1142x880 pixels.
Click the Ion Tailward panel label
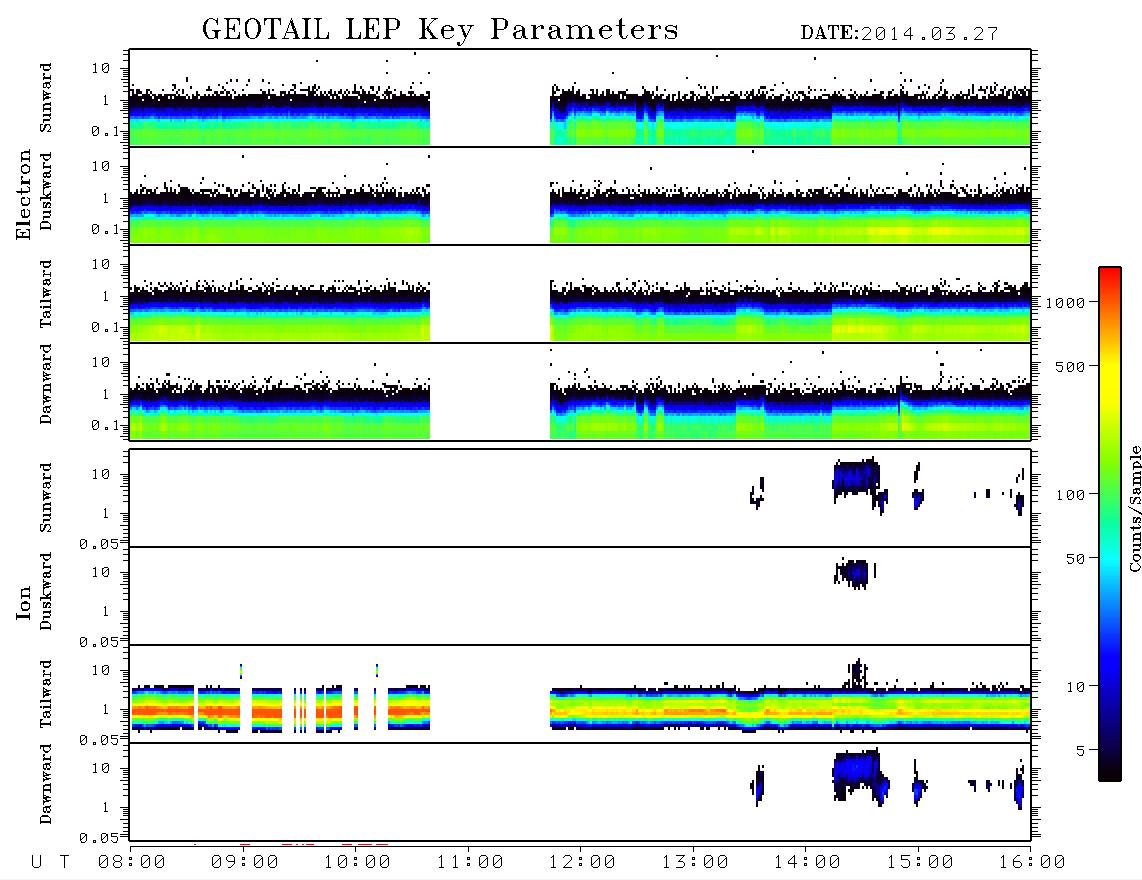pyautogui.click(x=46, y=694)
